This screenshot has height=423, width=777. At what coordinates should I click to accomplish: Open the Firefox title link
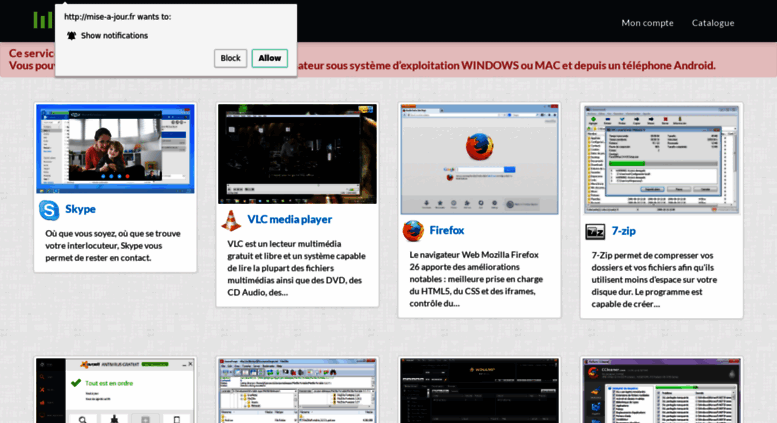click(446, 230)
